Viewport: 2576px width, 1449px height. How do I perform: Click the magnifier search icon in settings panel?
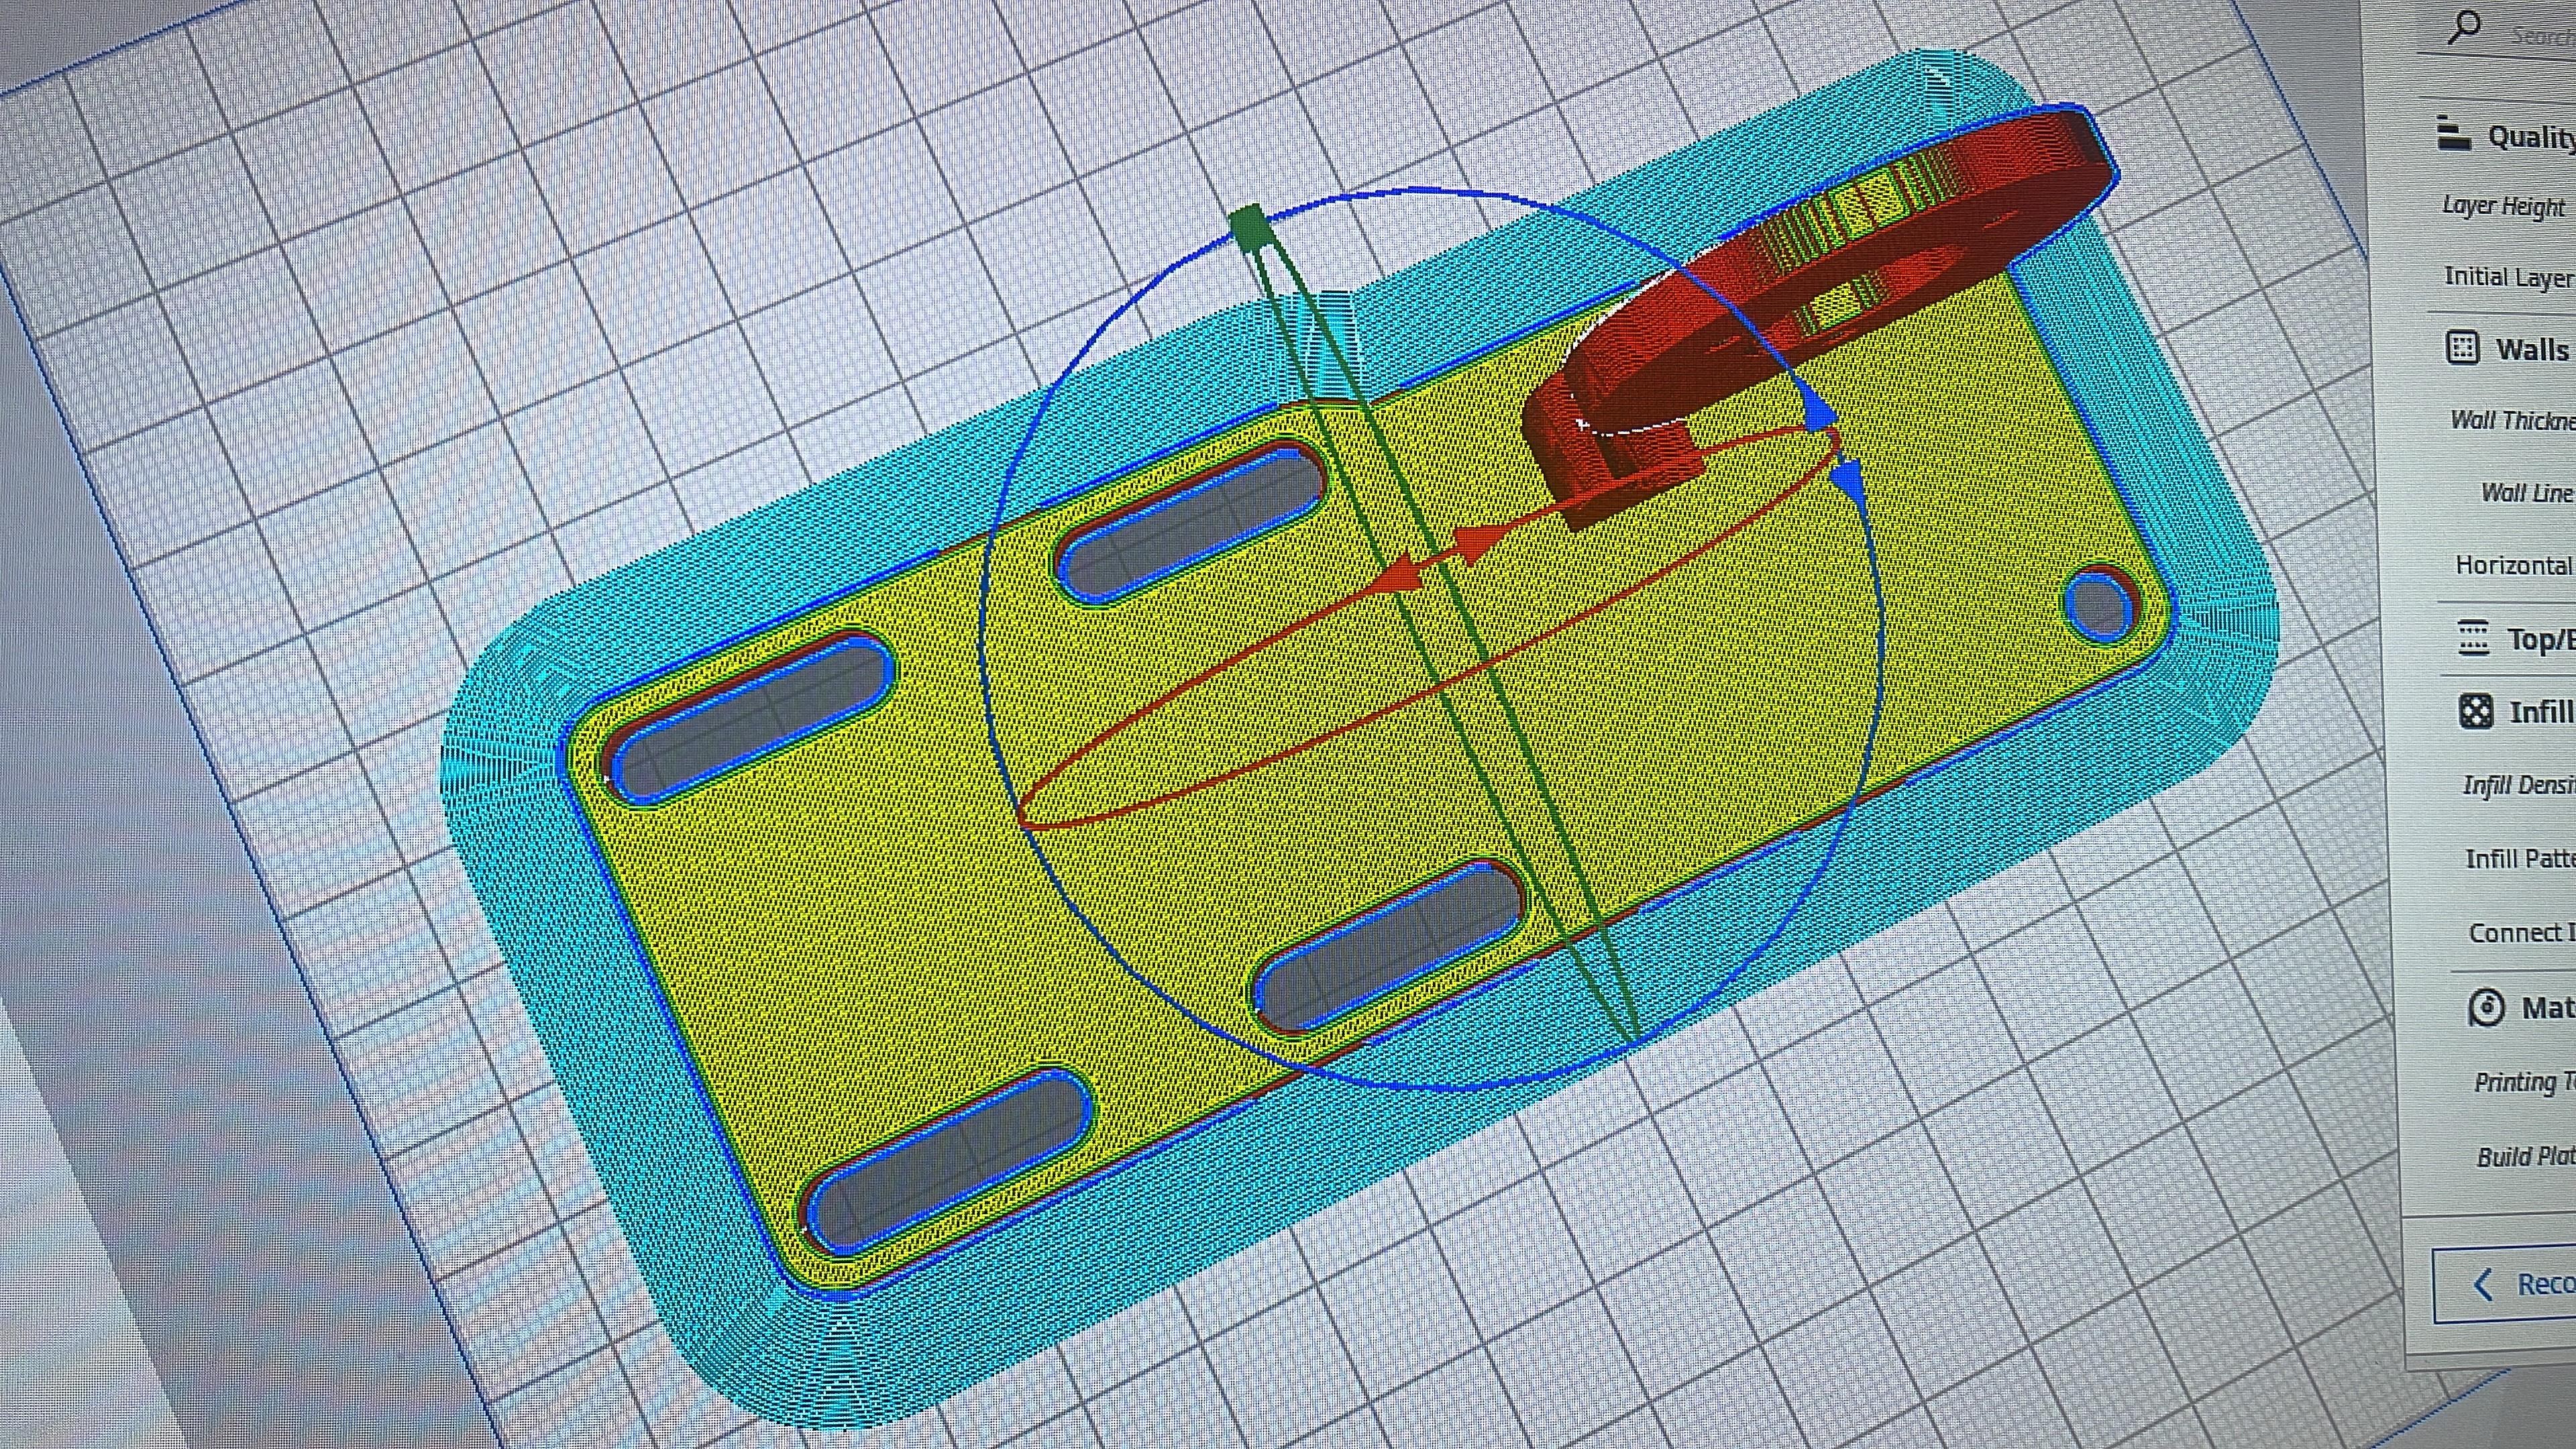(x=2464, y=27)
